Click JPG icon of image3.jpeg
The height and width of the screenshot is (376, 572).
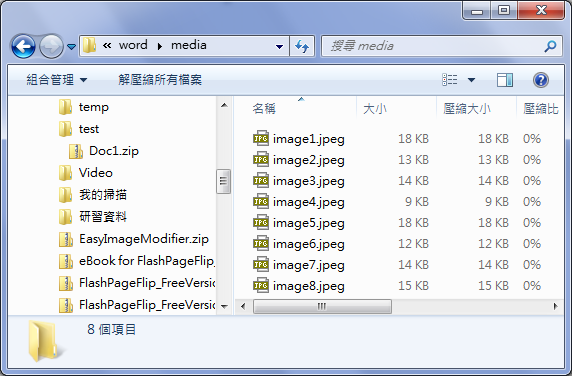tap(261, 180)
